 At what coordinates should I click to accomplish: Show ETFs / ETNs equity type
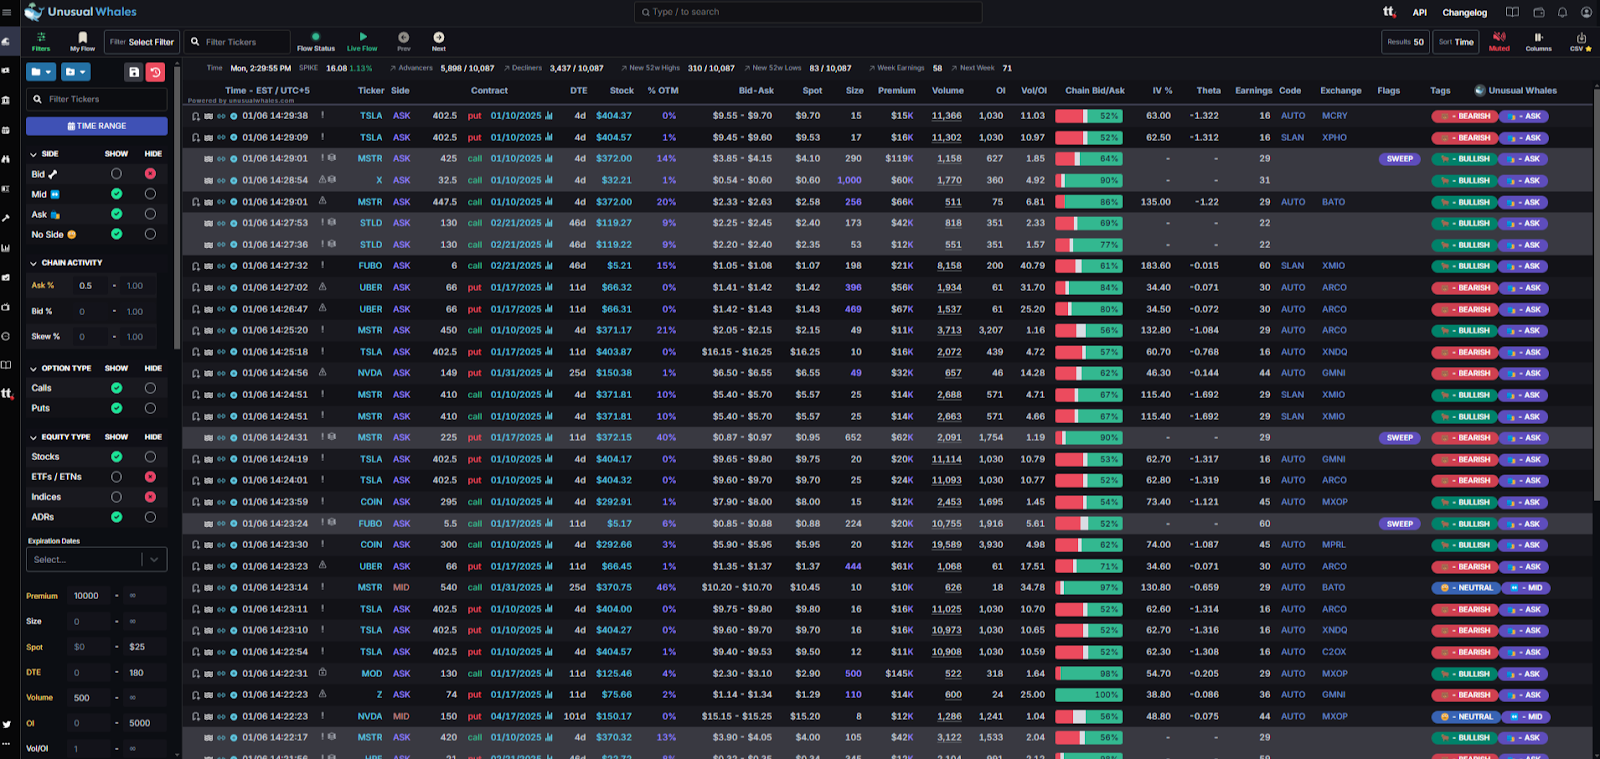pyautogui.click(x=116, y=477)
